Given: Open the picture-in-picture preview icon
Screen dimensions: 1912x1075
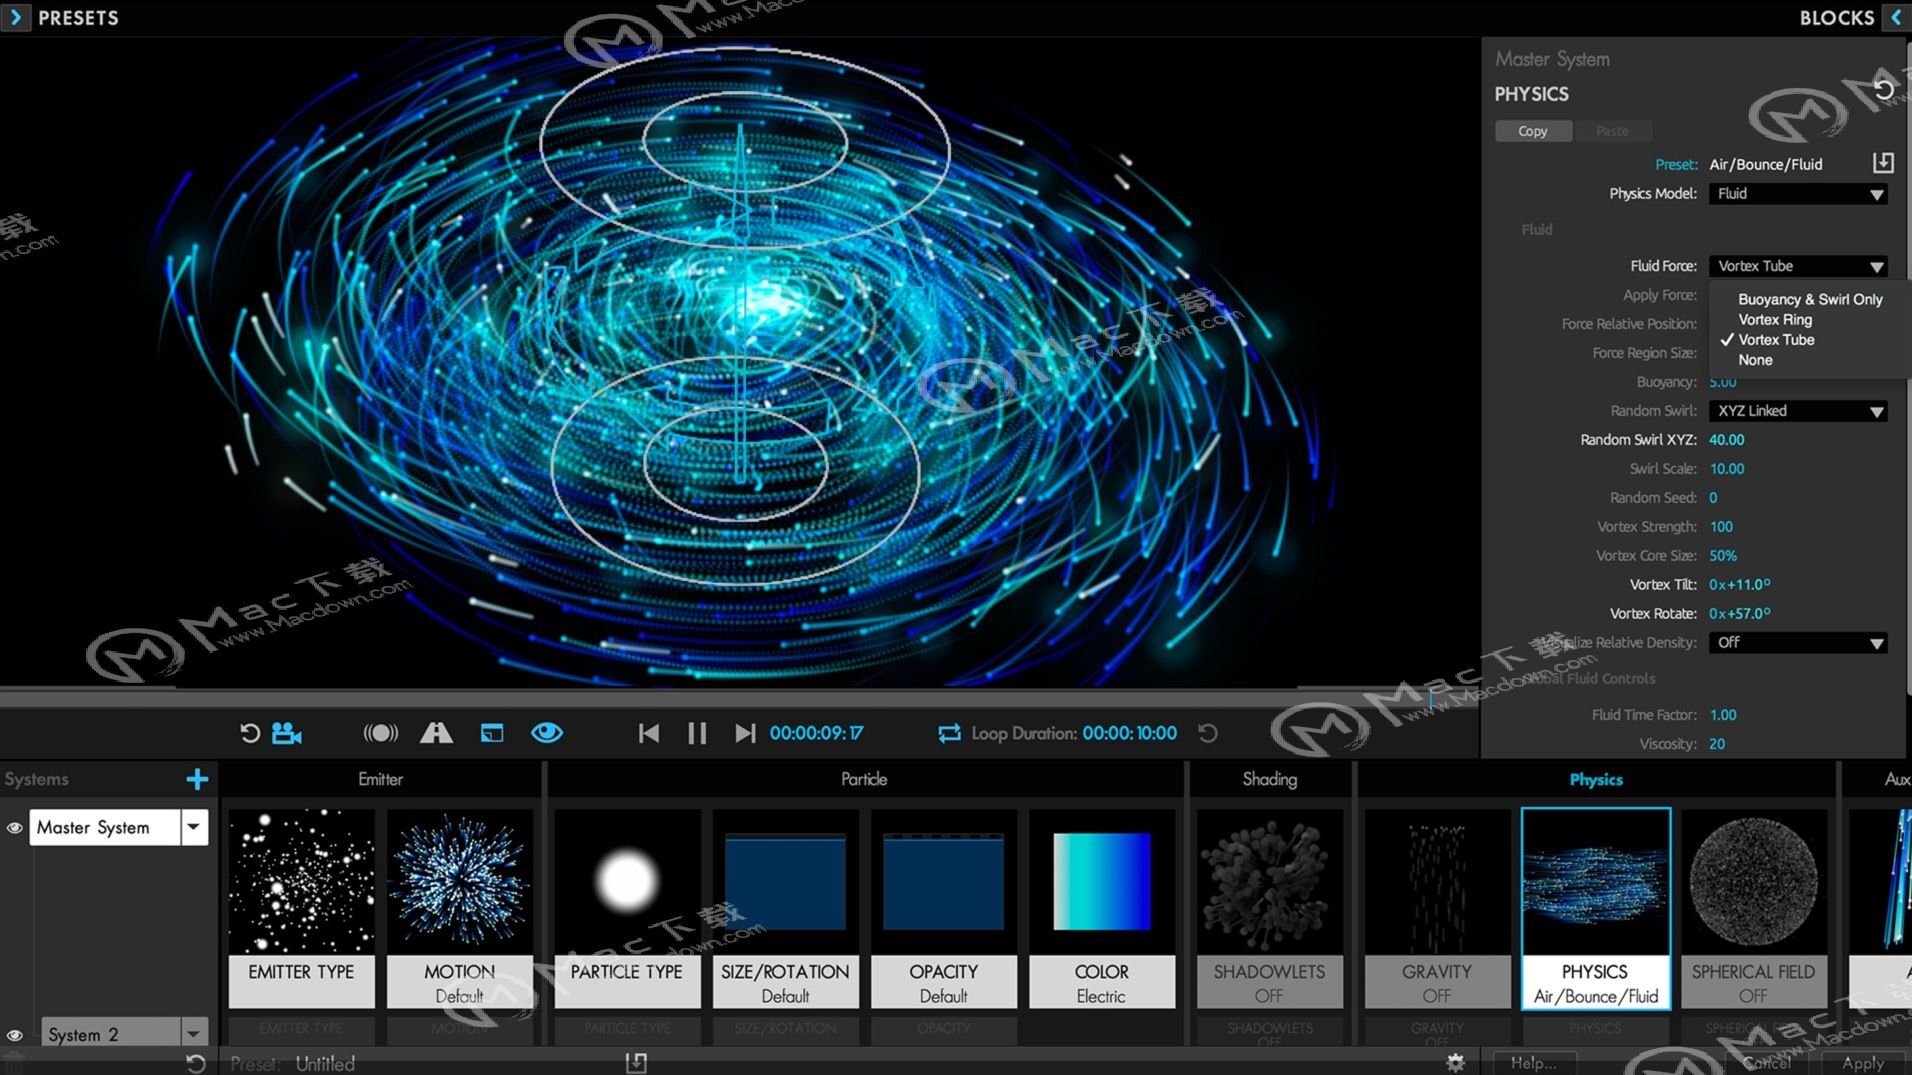Looking at the screenshot, I should [x=491, y=733].
